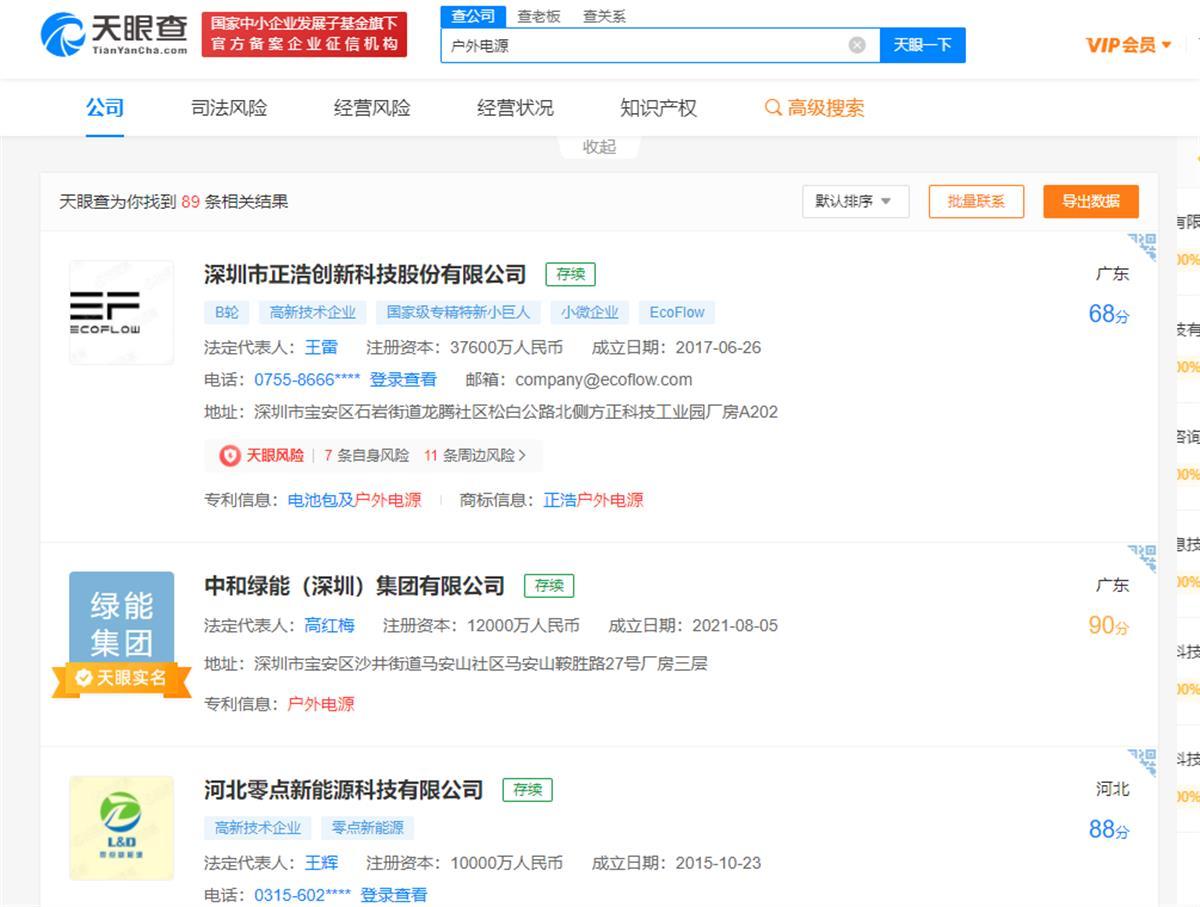
Task: Click the B轮 tag
Action: pos(227,312)
